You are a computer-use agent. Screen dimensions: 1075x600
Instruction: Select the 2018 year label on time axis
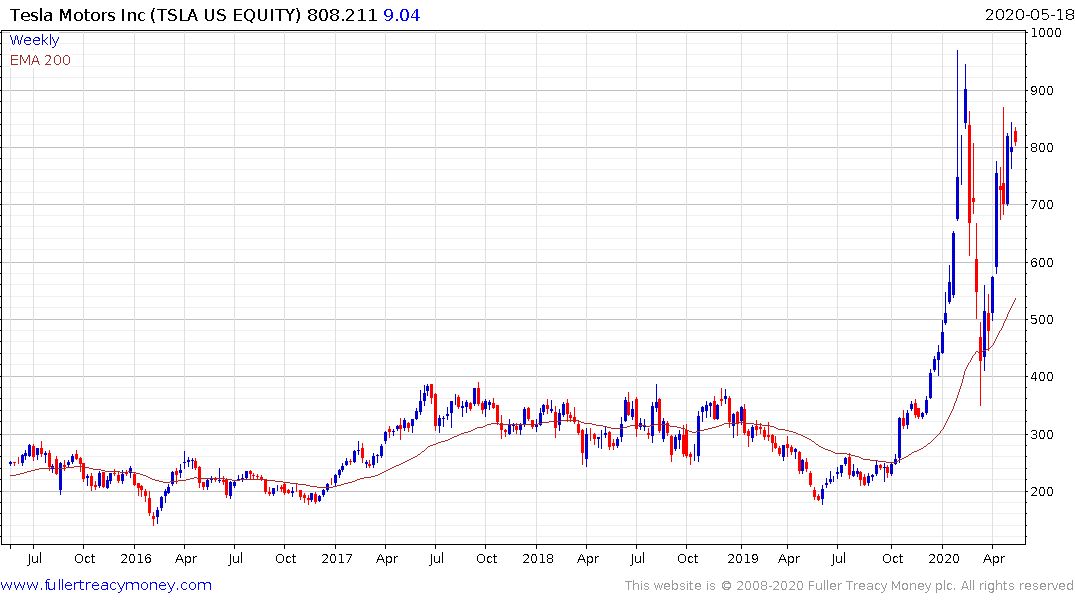coord(538,558)
